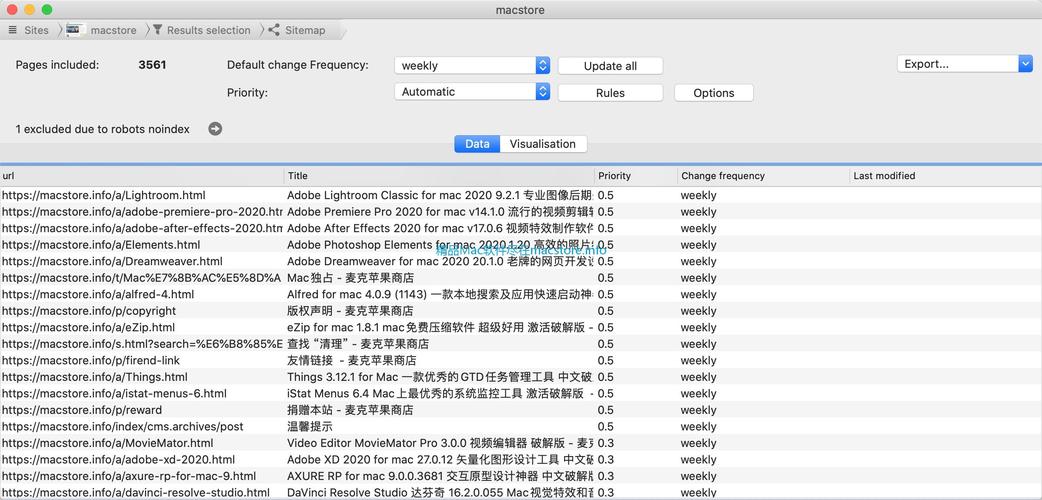Switch to the Visualisation tab
The width and height of the screenshot is (1042, 500).
[543, 144]
